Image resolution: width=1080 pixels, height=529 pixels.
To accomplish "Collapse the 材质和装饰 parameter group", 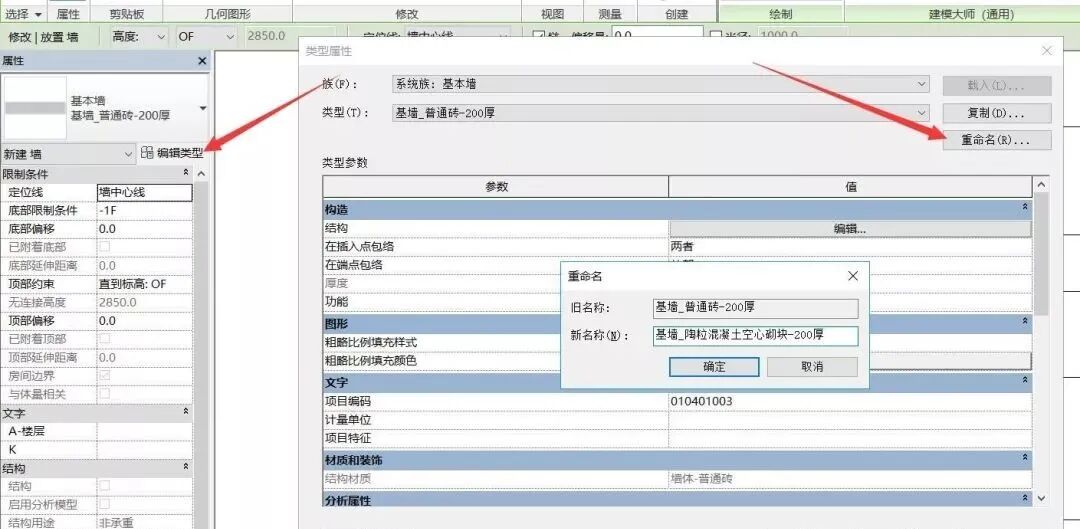I will [x=1025, y=458].
